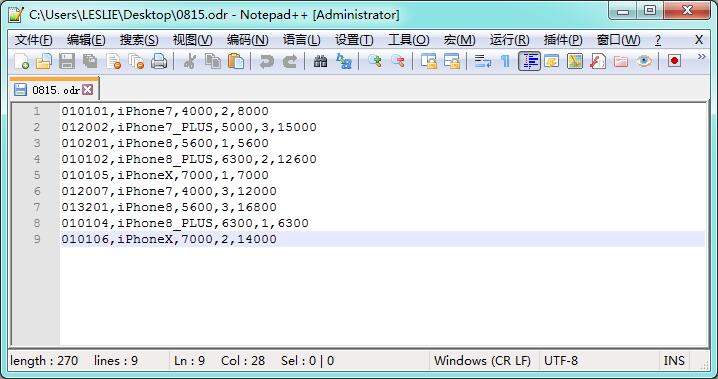
Task: Open Folder as Workspace icon
Action: click(621, 61)
